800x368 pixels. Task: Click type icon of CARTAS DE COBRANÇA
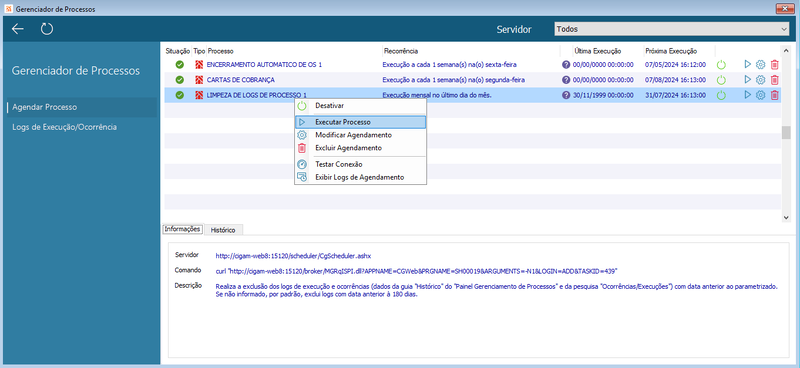(x=199, y=80)
